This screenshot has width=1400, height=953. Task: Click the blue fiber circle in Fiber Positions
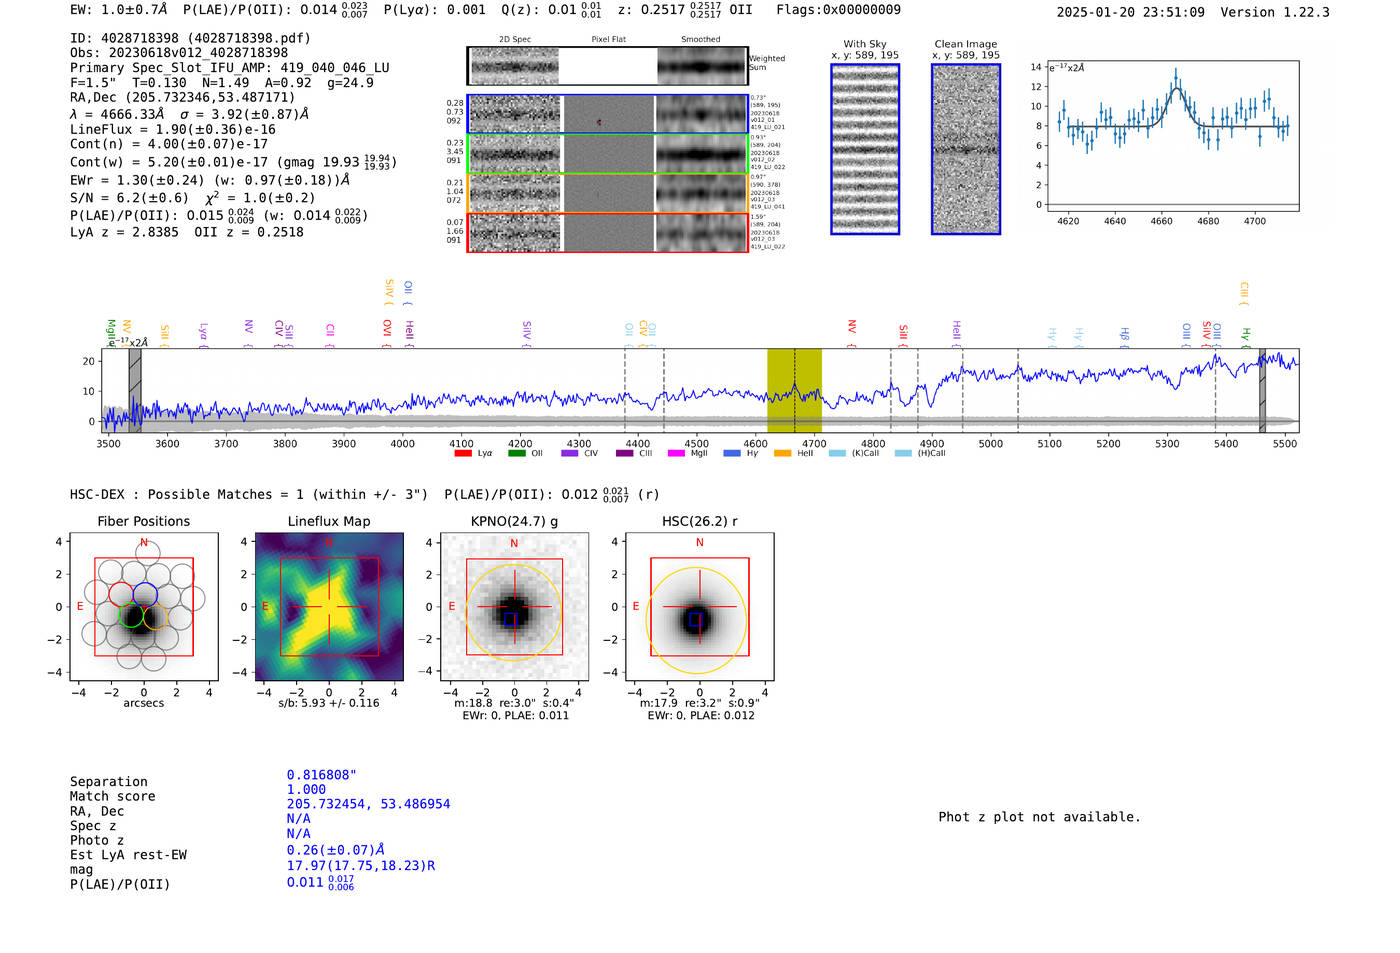[145, 593]
